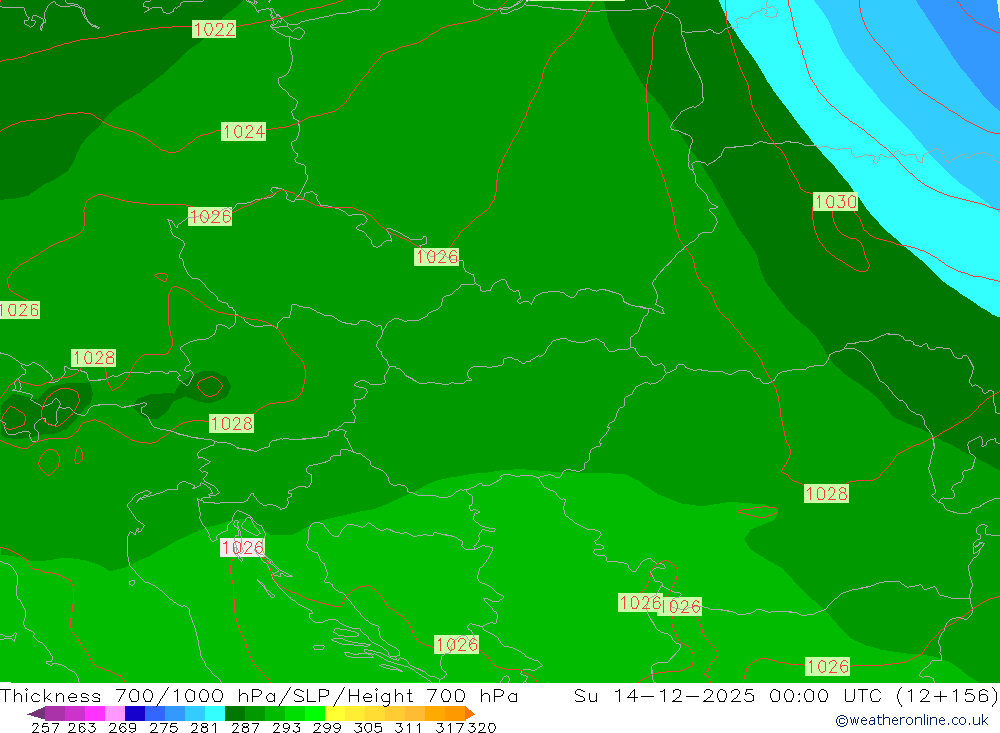
Task: Click the 1026 label with white background
Action: 242,547
